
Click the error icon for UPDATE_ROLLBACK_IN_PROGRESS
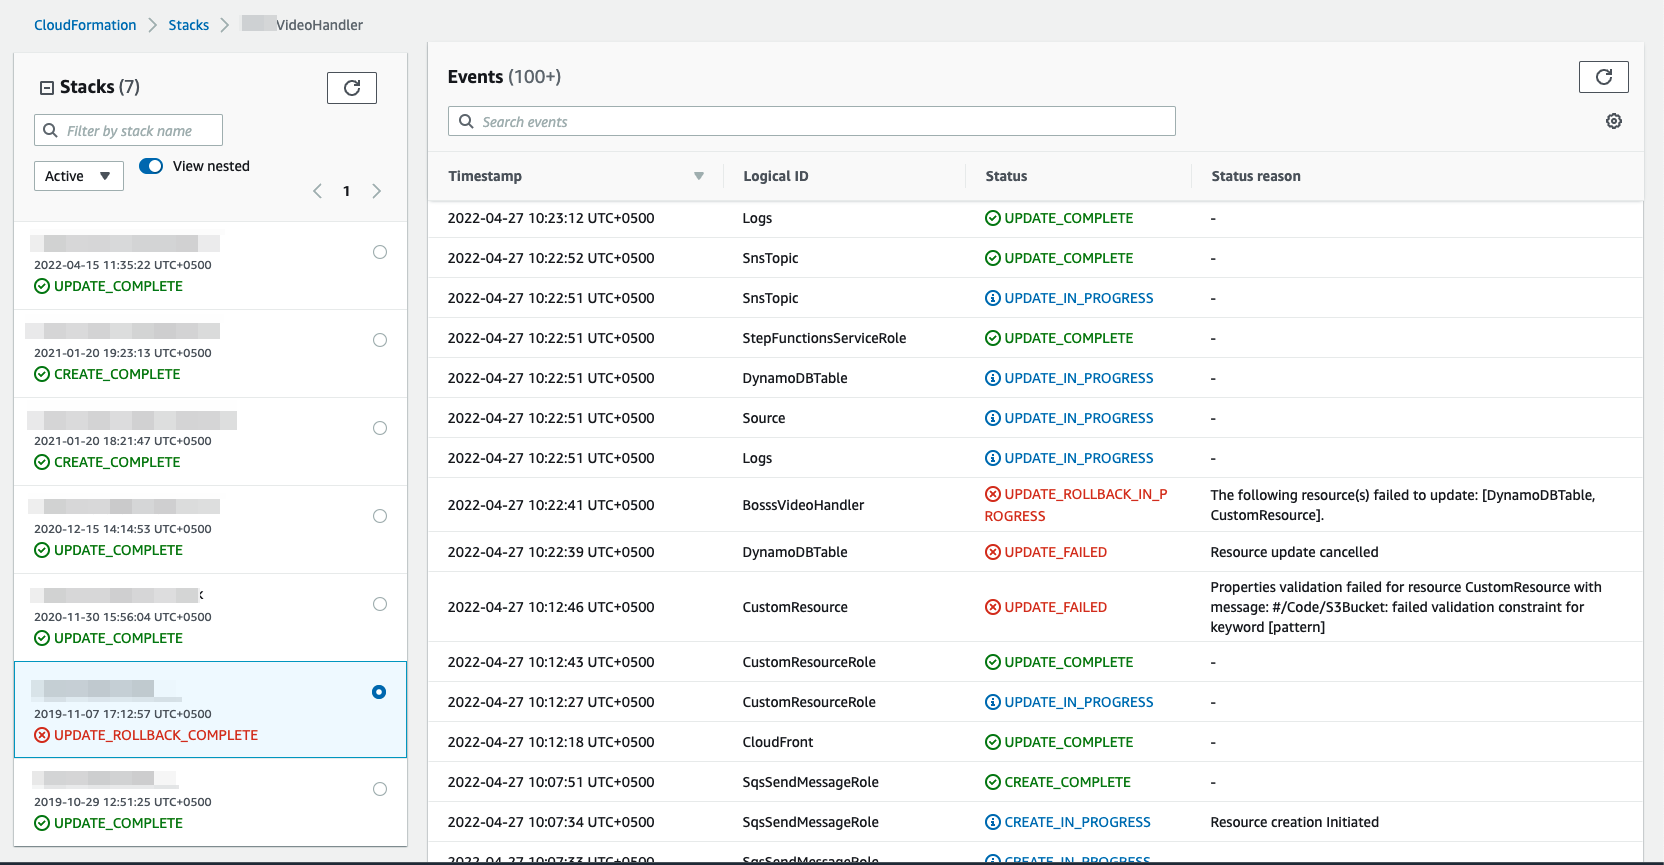point(993,494)
